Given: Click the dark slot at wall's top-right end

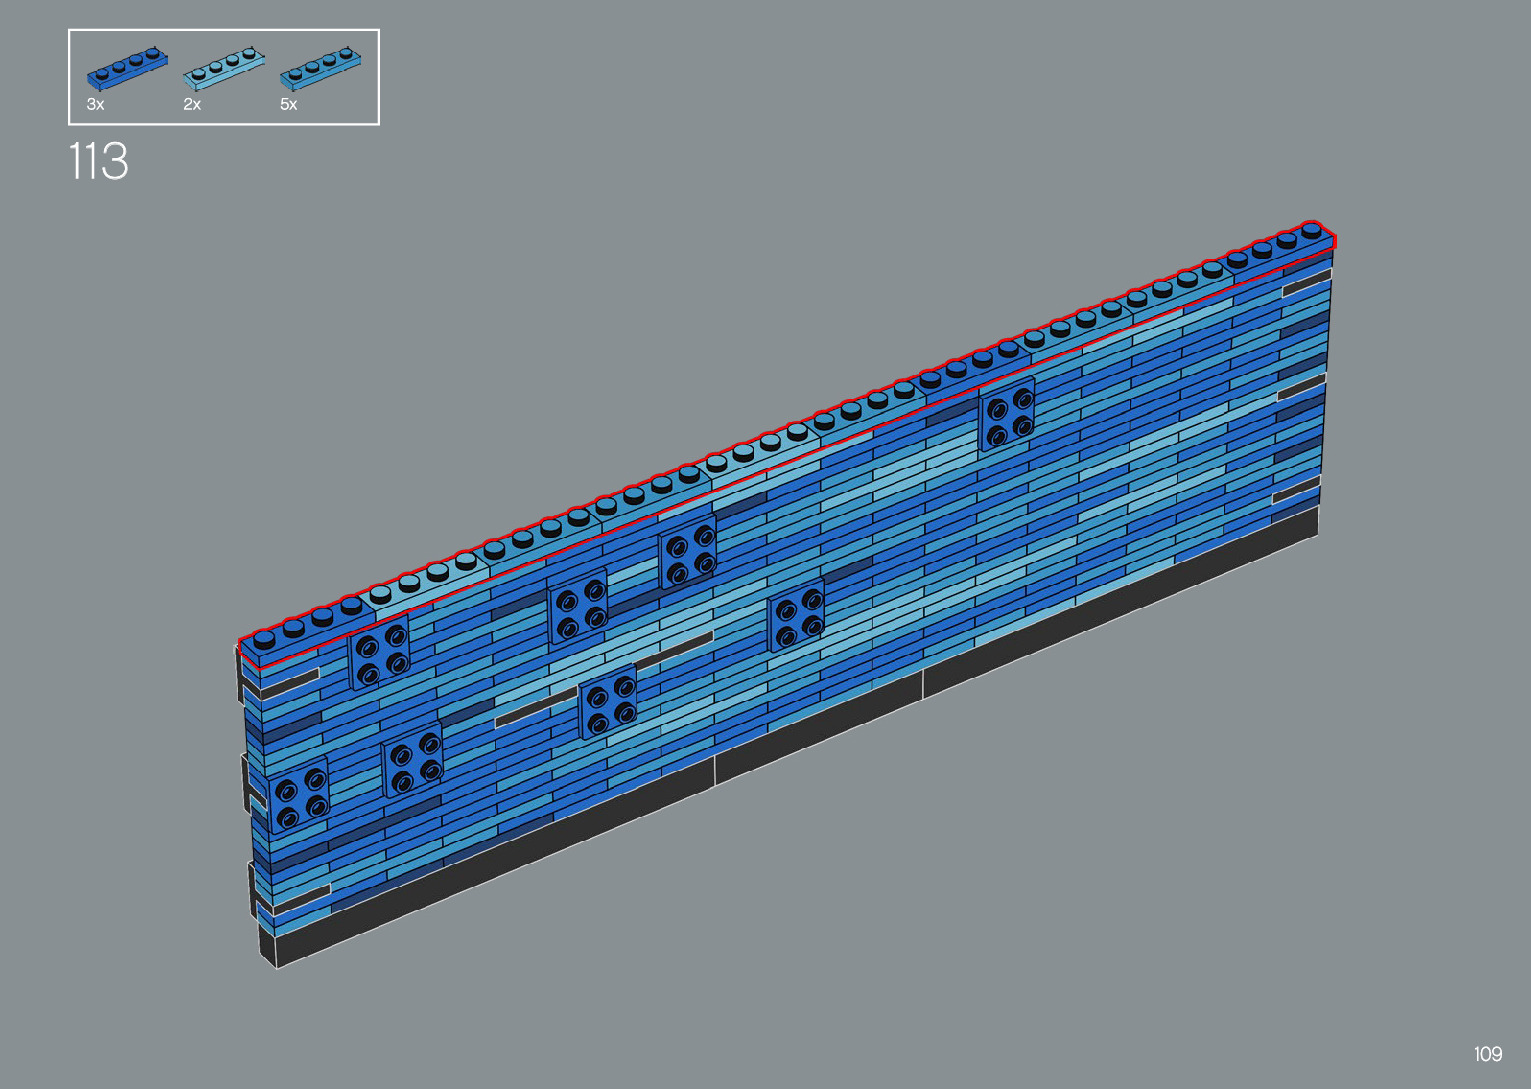Looking at the screenshot, I should (x=1307, y=281).
